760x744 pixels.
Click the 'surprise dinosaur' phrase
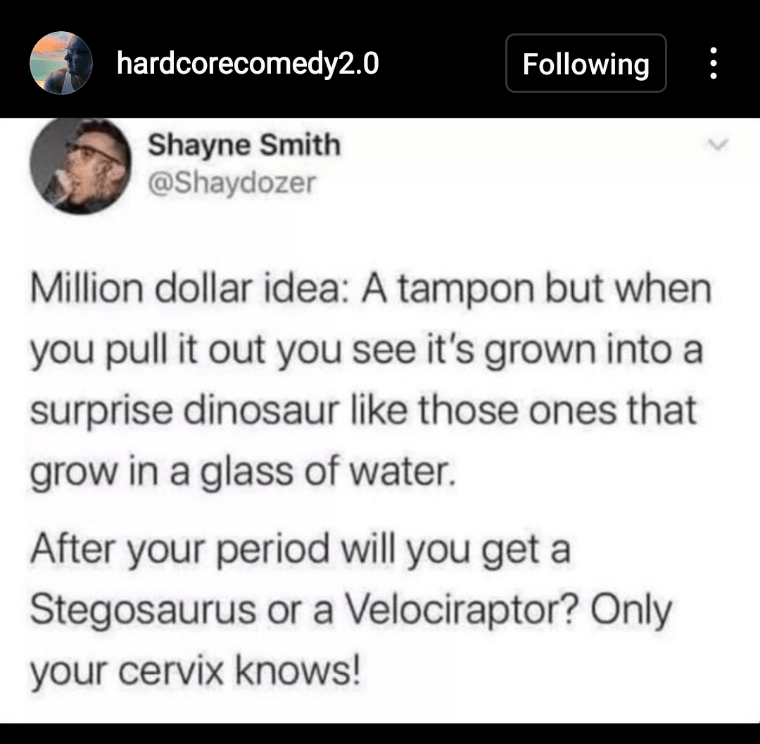[x=184, y=411]
